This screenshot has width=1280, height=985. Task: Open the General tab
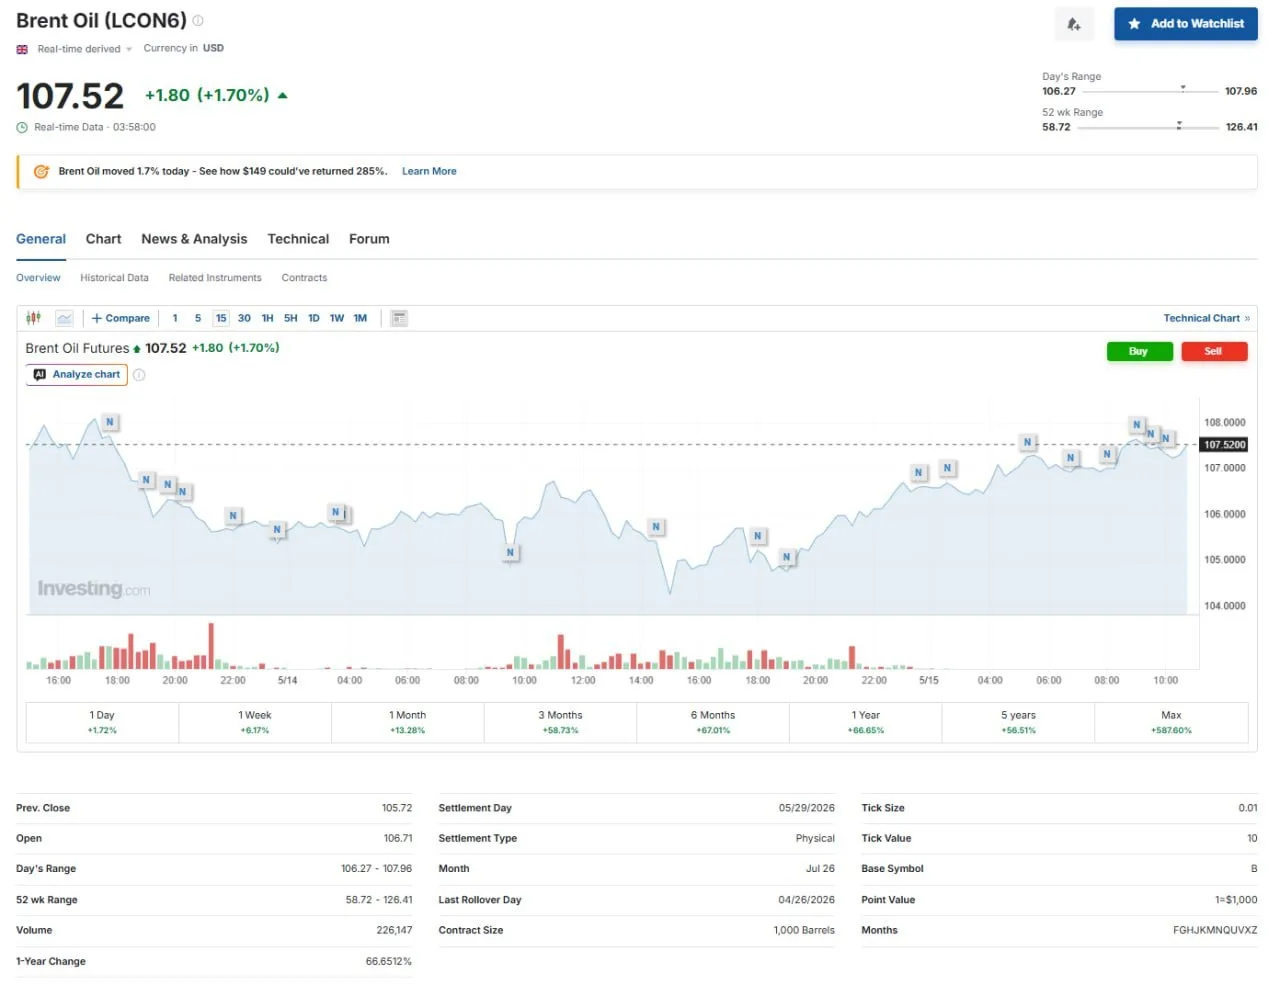click(x=41, y=239)
